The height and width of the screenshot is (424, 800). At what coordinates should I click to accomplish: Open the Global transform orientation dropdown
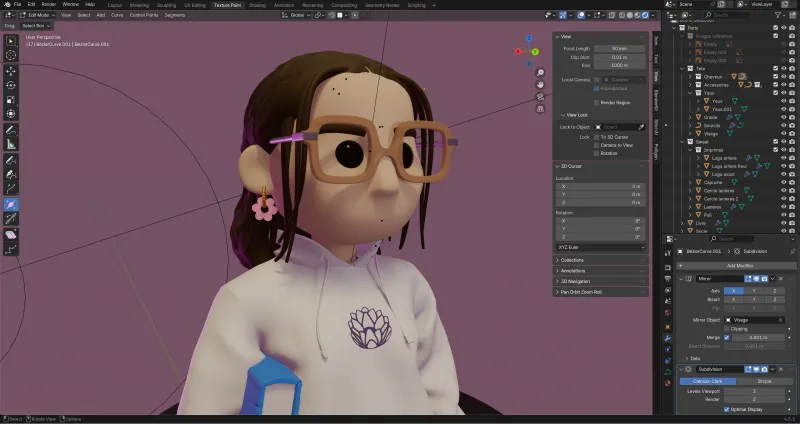[295, 15]
